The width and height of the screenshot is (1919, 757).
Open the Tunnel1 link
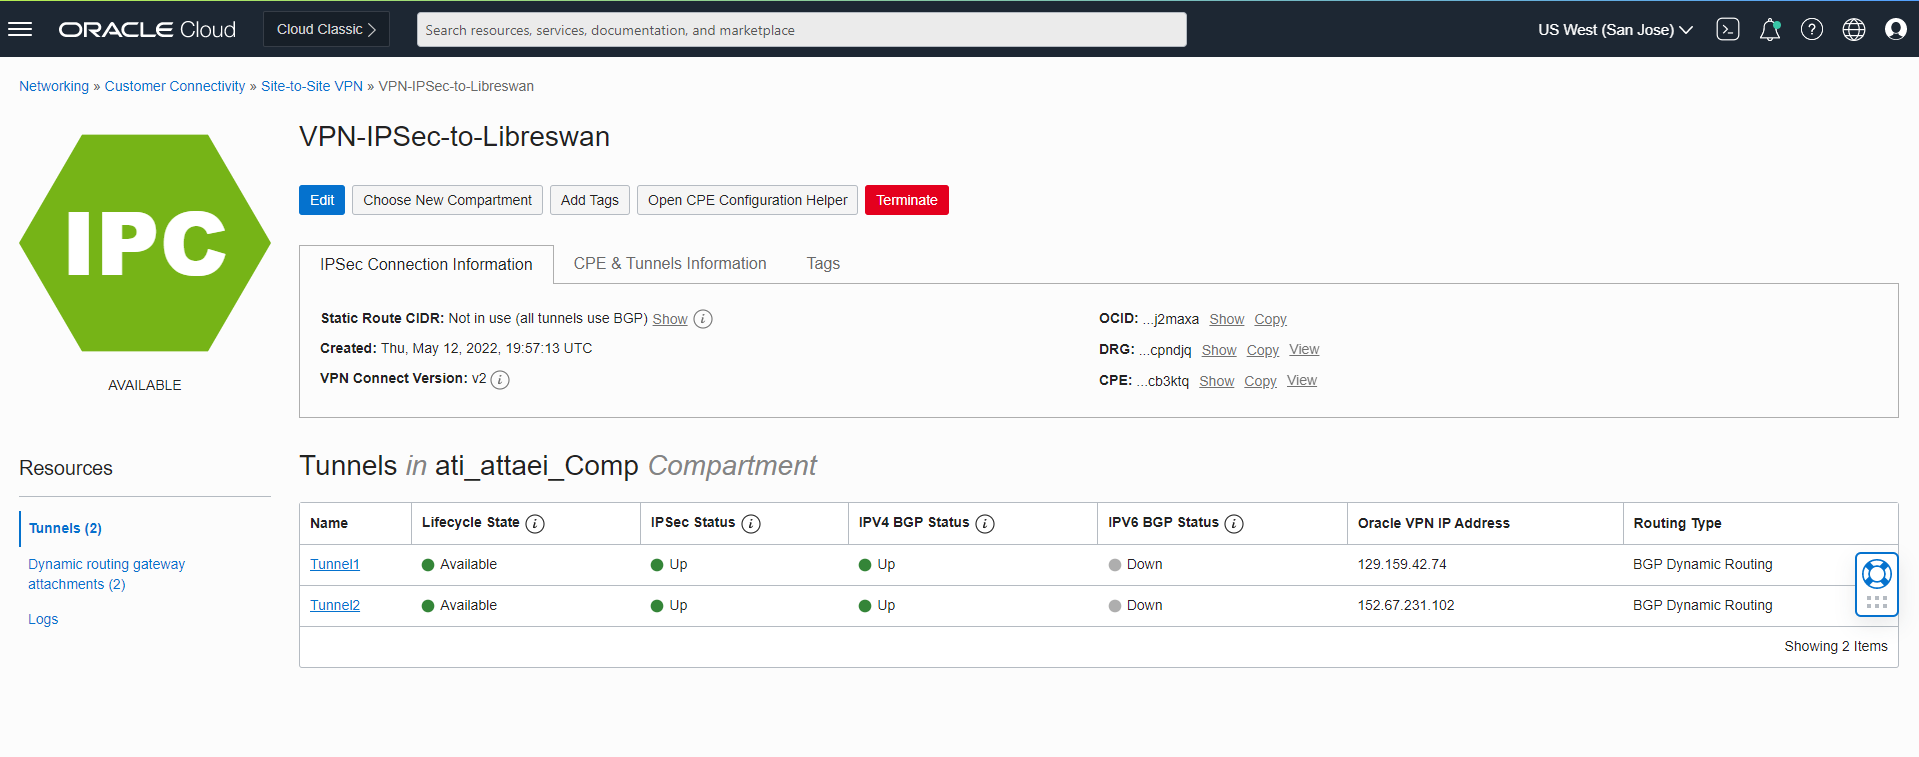(x=334, y=565)
